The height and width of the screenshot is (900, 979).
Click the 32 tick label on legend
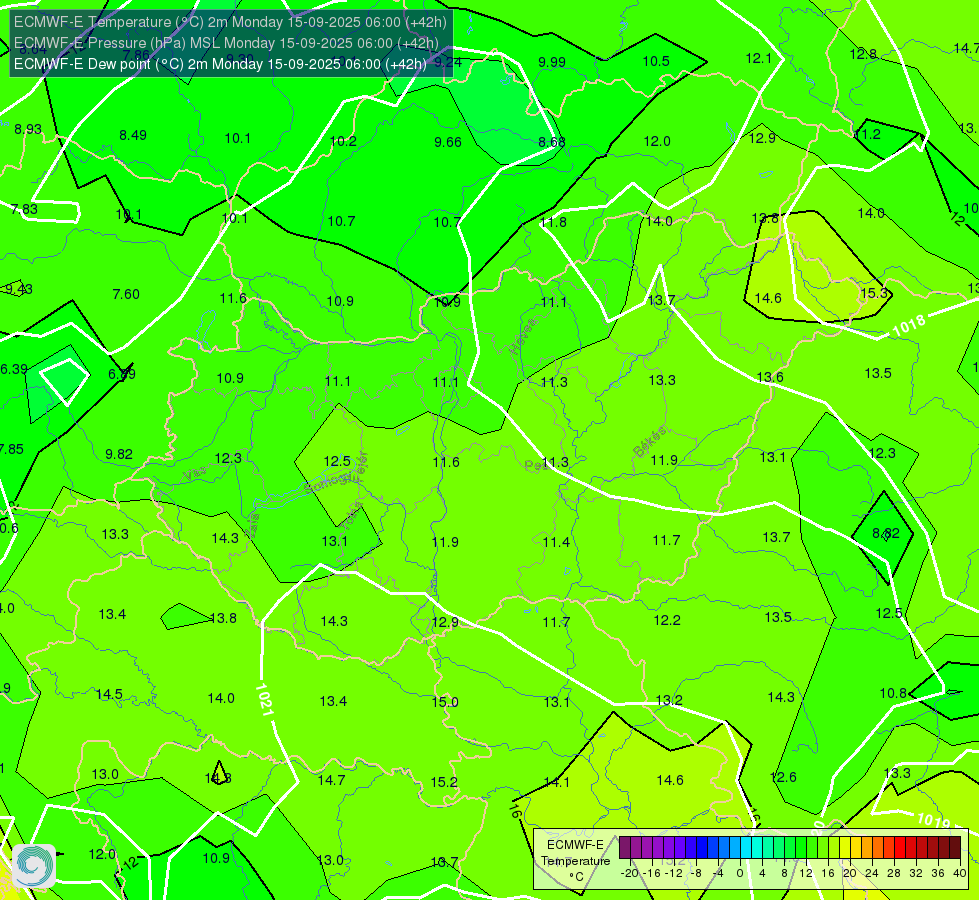(915, 873)
